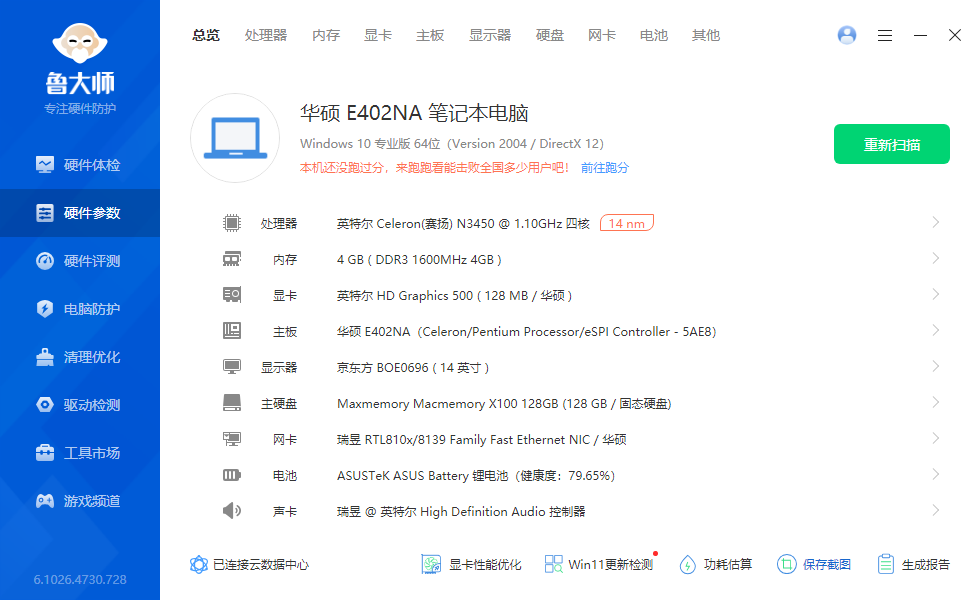Click the RTL810x/8139 Ethernet NIC text

(481, 439)
